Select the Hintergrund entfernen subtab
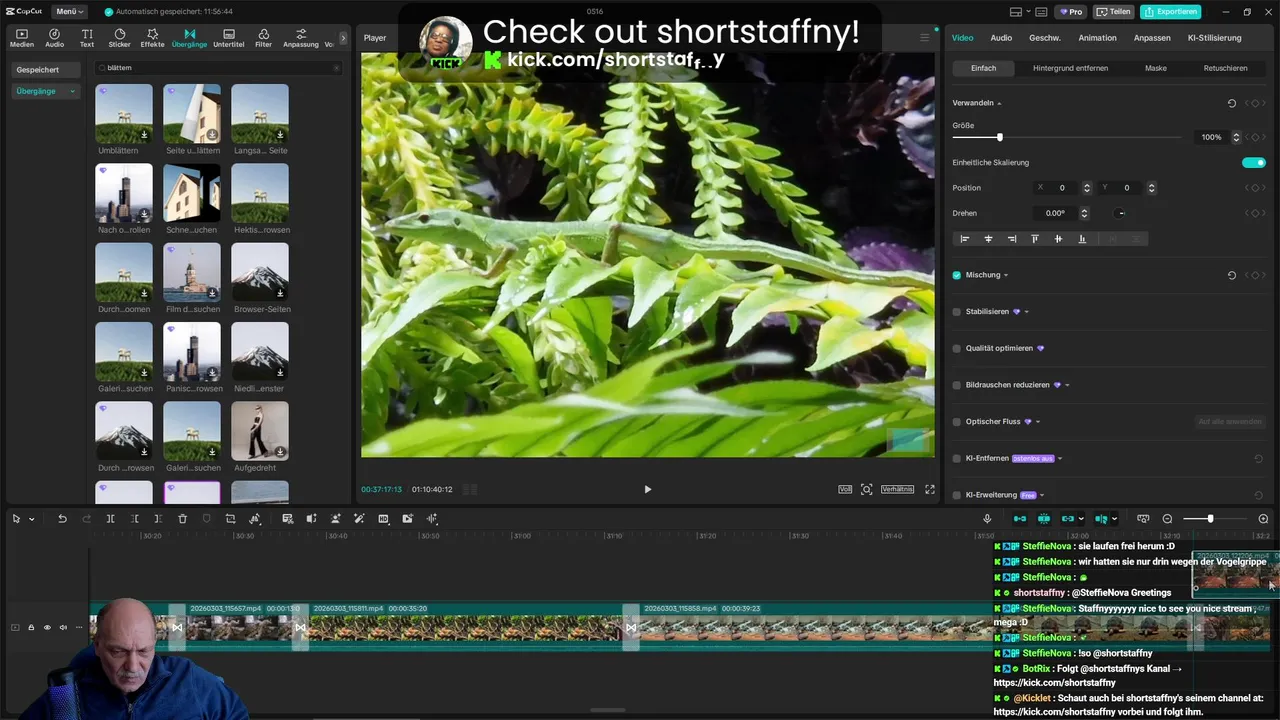This screenshot has height=720, width=1280. coord(1070,68)
